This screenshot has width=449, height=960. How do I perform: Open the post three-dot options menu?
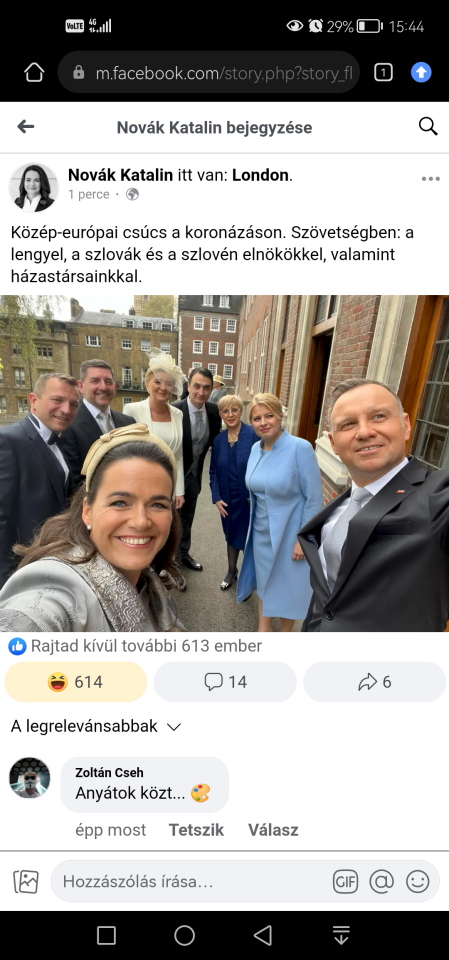431,179
